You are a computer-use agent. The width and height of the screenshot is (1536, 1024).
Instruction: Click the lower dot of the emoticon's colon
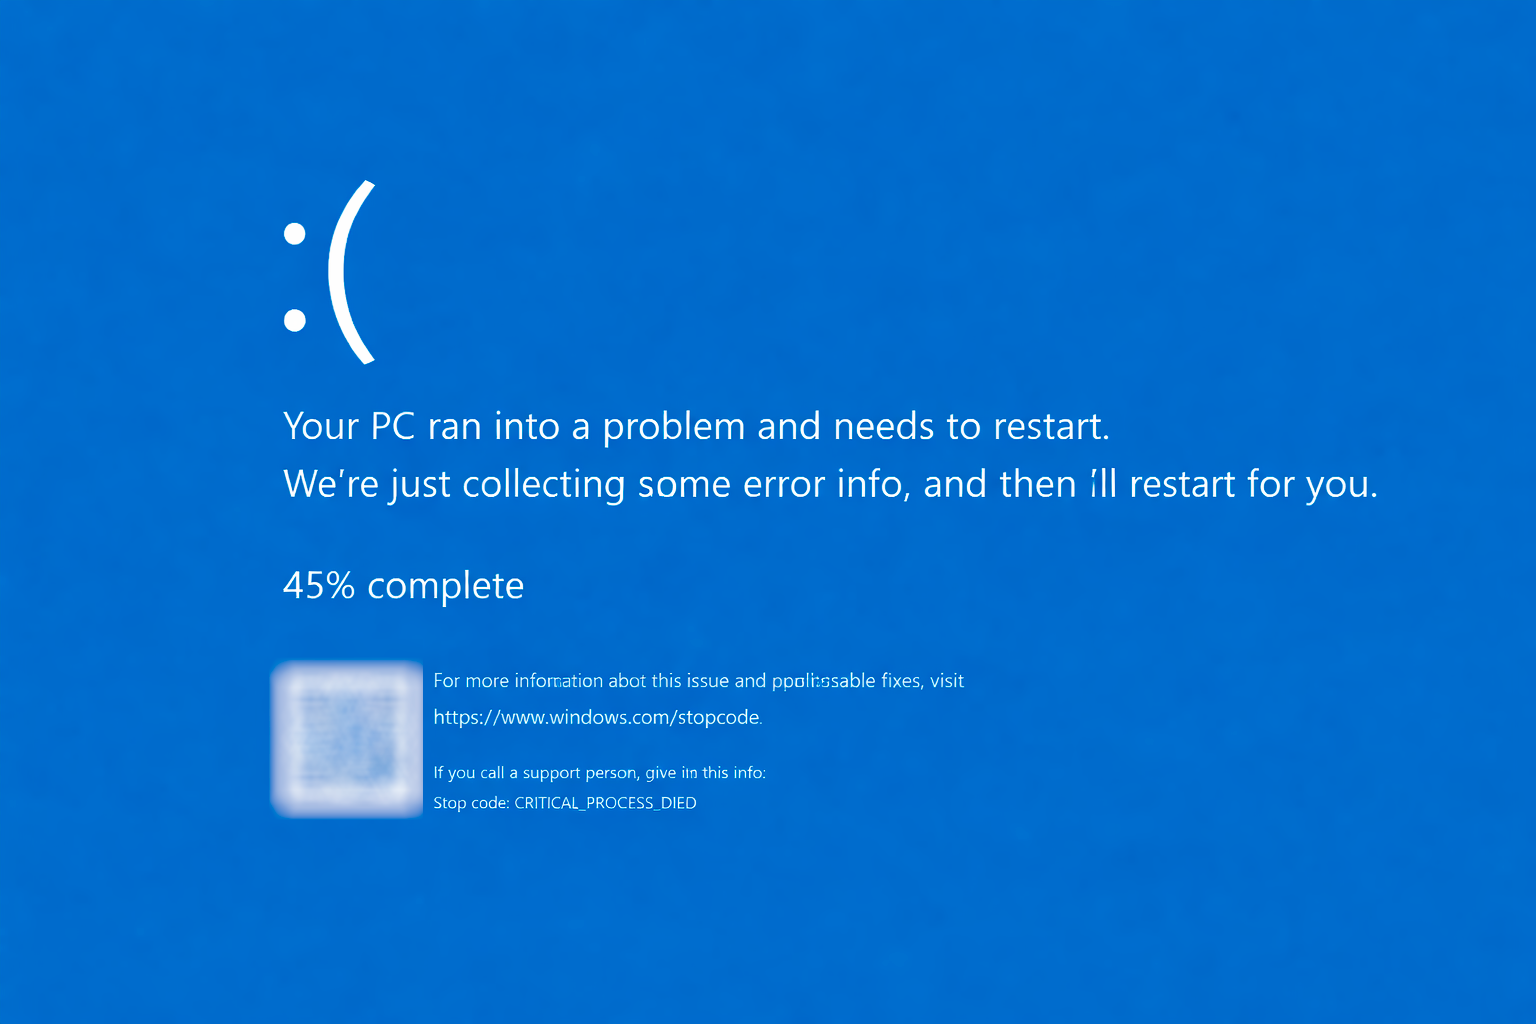295,320
